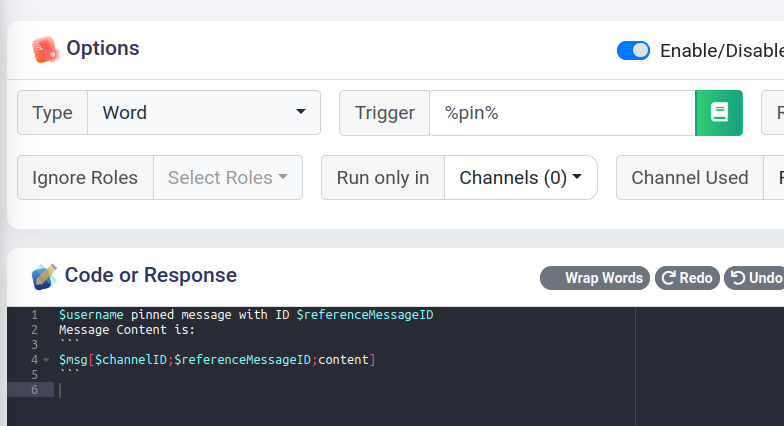Open the Type dropdown showing Word
The width and height of the screenshot is (784, 426).
click(x=204, y=112)
